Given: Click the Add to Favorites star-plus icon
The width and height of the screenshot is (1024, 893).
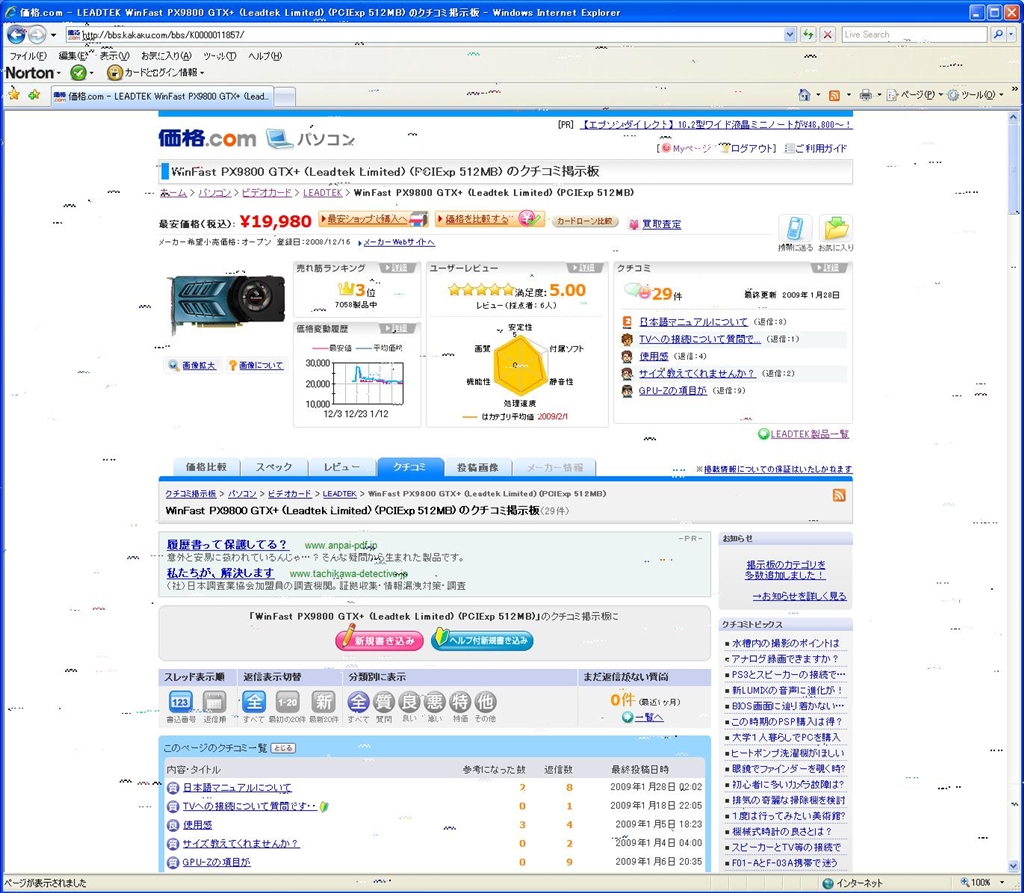Looking at the screenshot, I should (x=34, y=95).
